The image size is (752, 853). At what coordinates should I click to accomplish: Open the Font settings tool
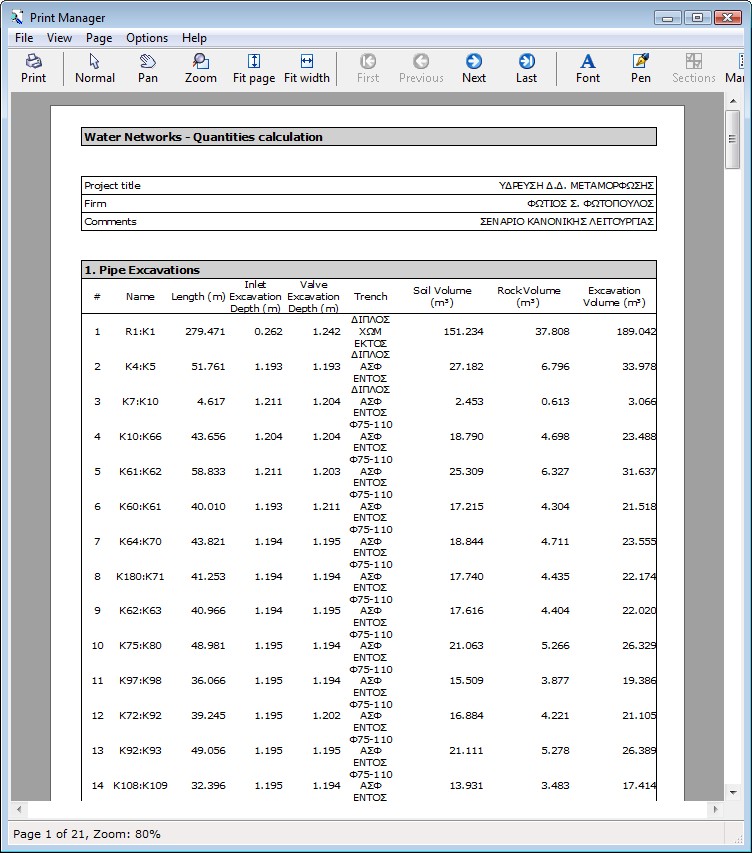pyautogui.click(x=588, y=68)
